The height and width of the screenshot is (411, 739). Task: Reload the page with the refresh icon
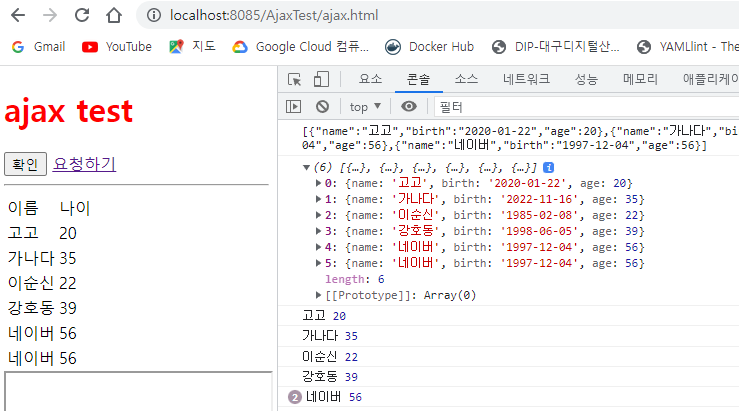[x=82, y=15]
